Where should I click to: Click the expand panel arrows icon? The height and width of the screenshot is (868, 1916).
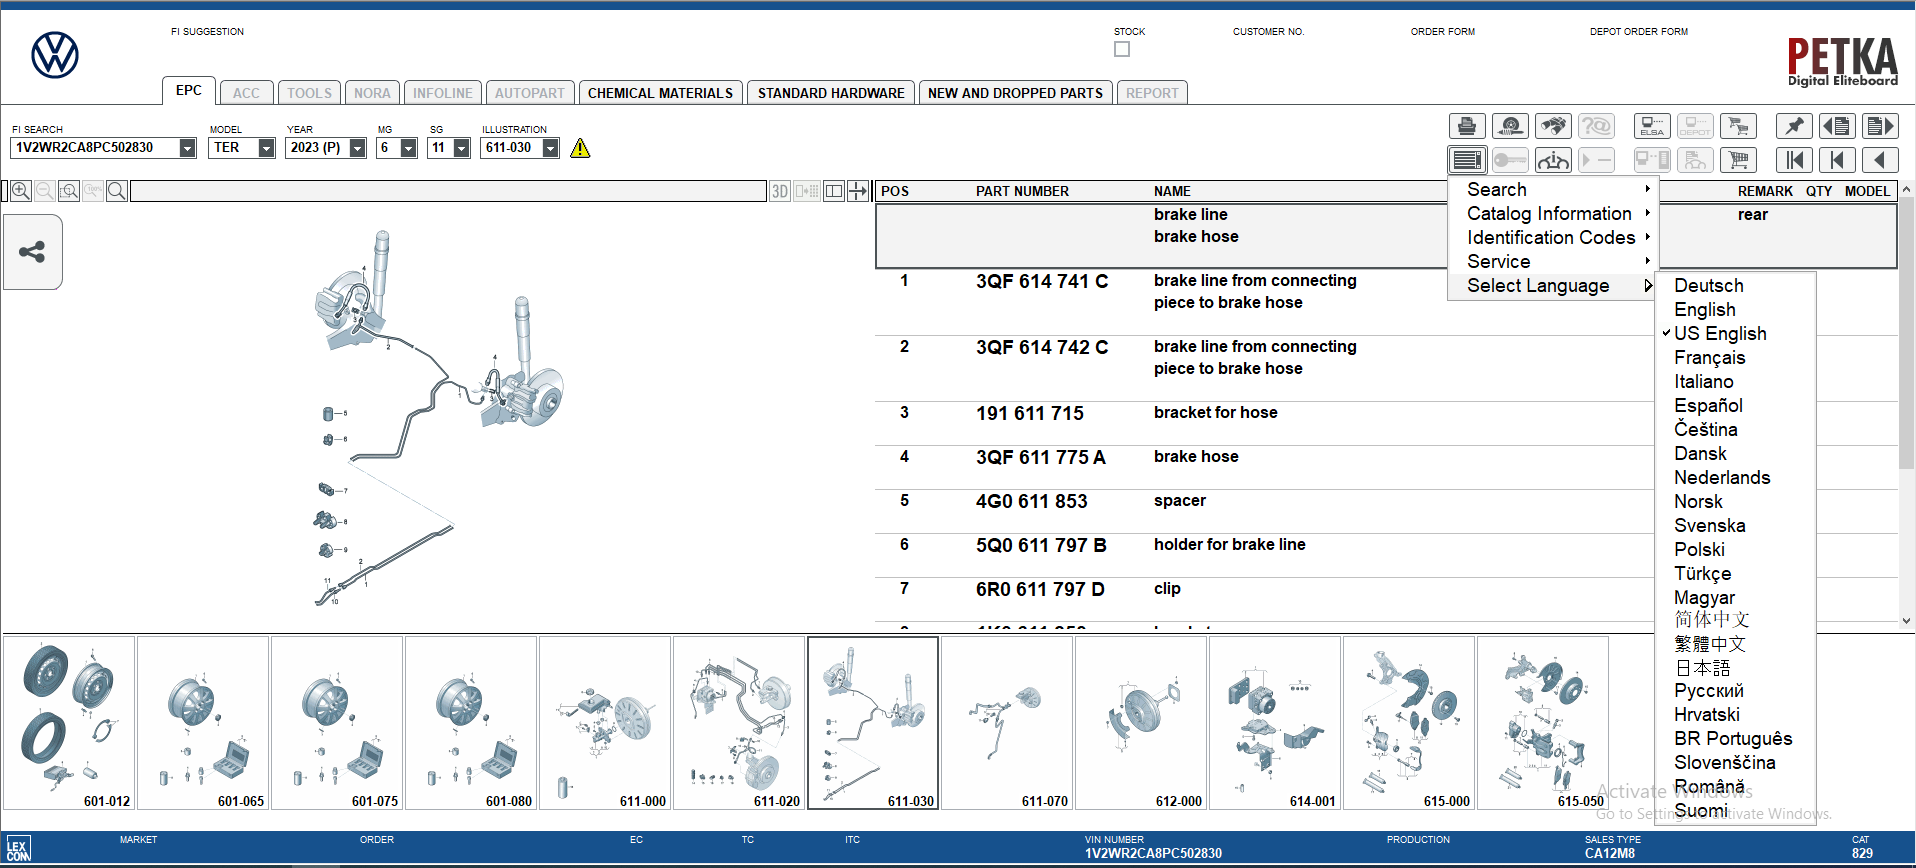tap(858, 191)
